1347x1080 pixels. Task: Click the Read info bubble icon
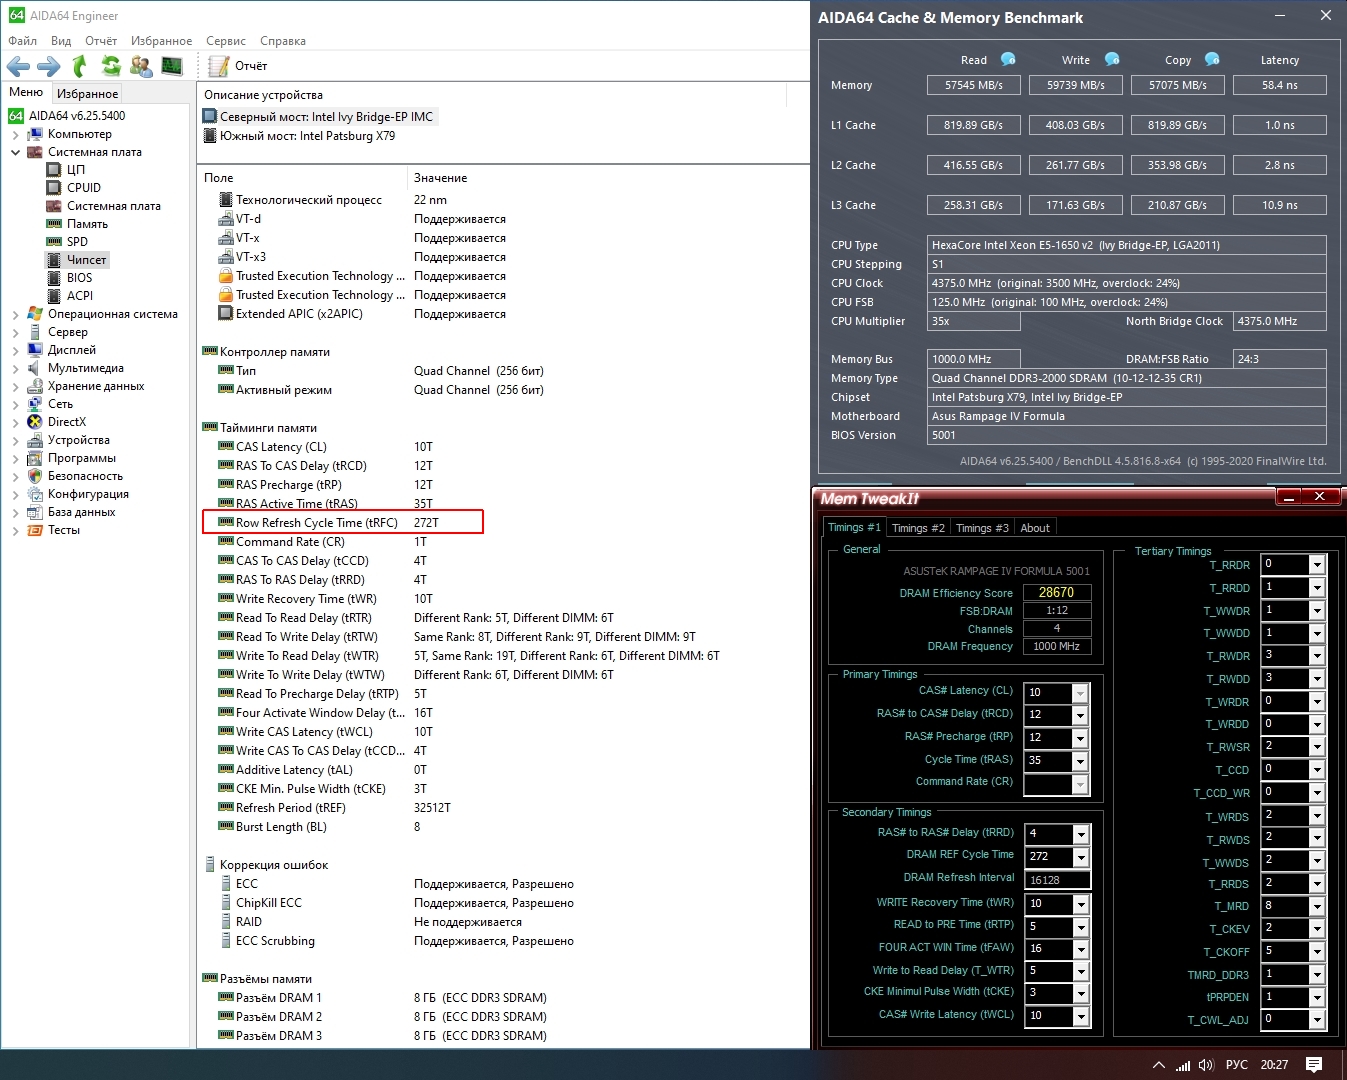coord(1008,59)
